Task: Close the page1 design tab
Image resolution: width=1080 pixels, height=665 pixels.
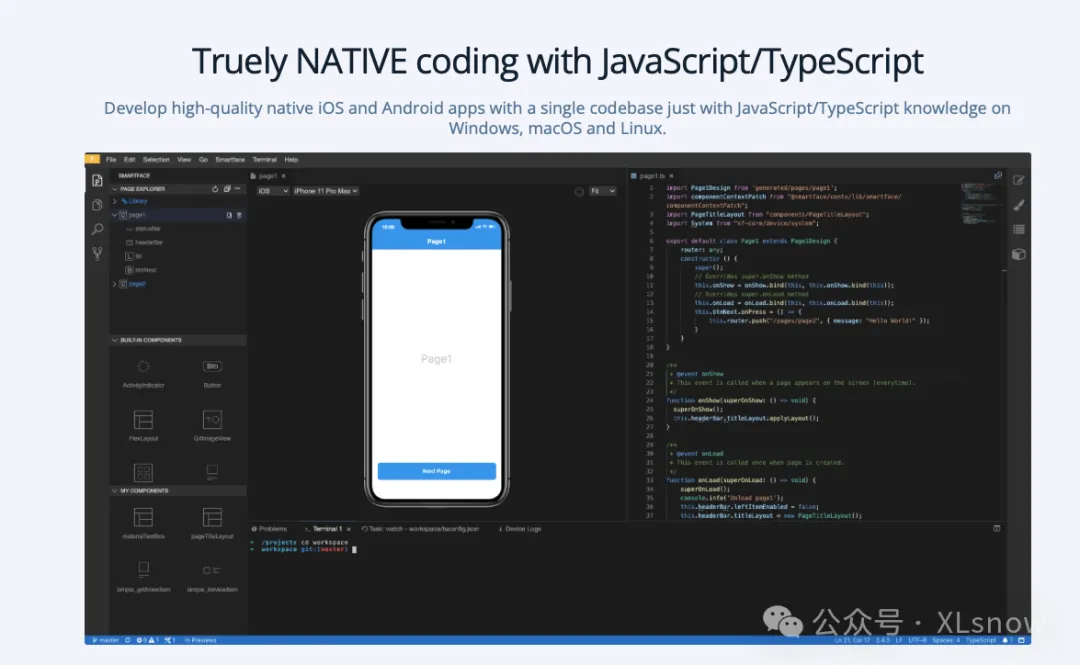Action: point(283,176)
